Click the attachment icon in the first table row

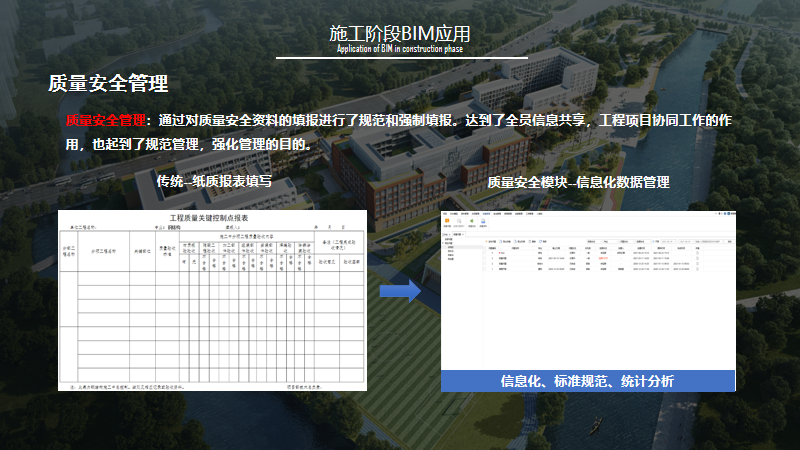[697, 254]
